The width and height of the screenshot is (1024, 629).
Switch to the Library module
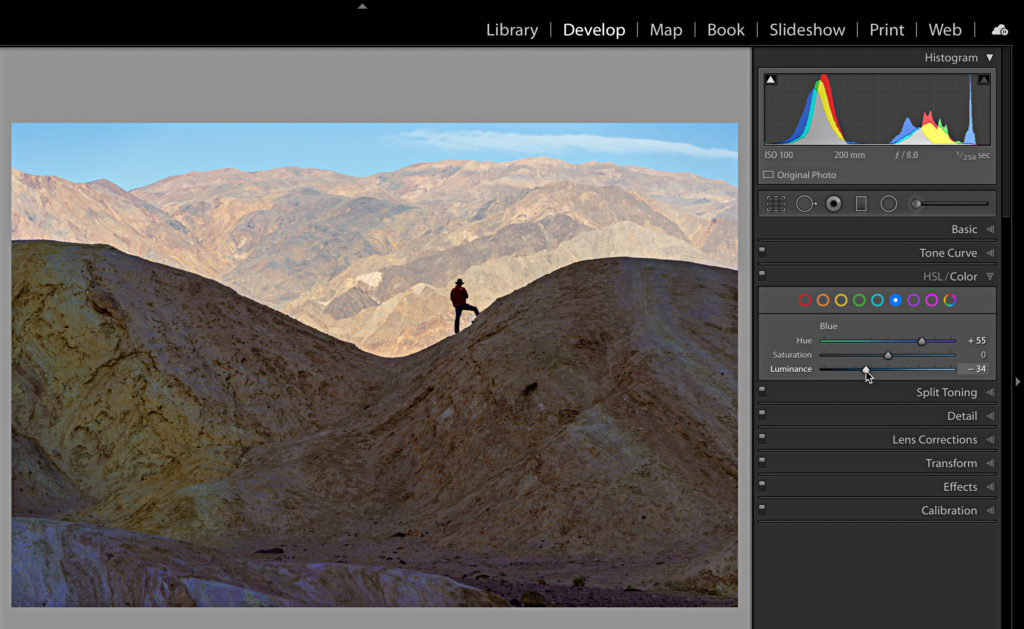(x=512, y=30)
